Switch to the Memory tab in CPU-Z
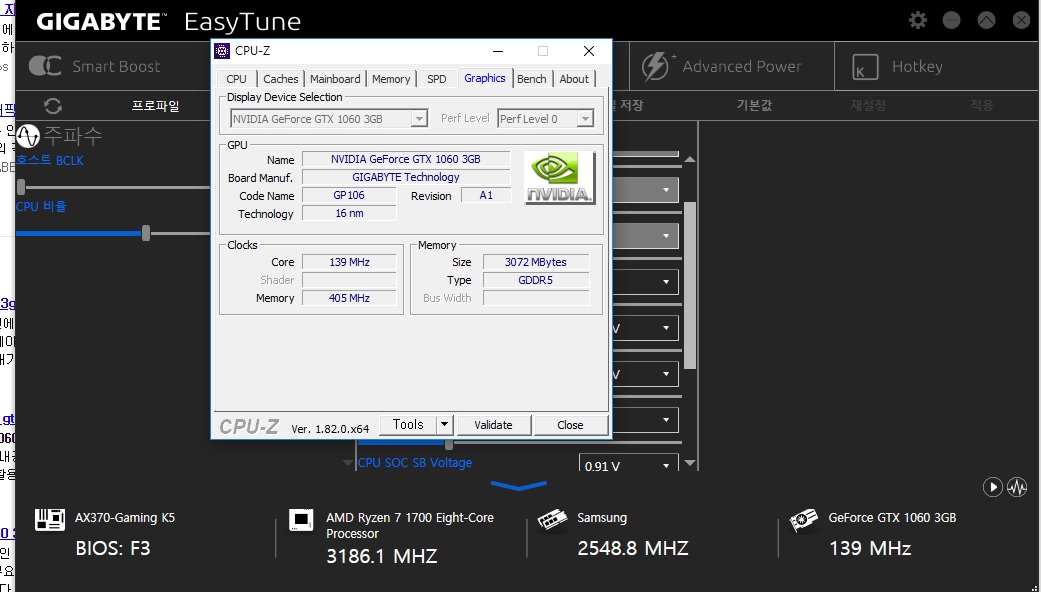This screenshot has height=592, width=1041. tap(391, 79)
